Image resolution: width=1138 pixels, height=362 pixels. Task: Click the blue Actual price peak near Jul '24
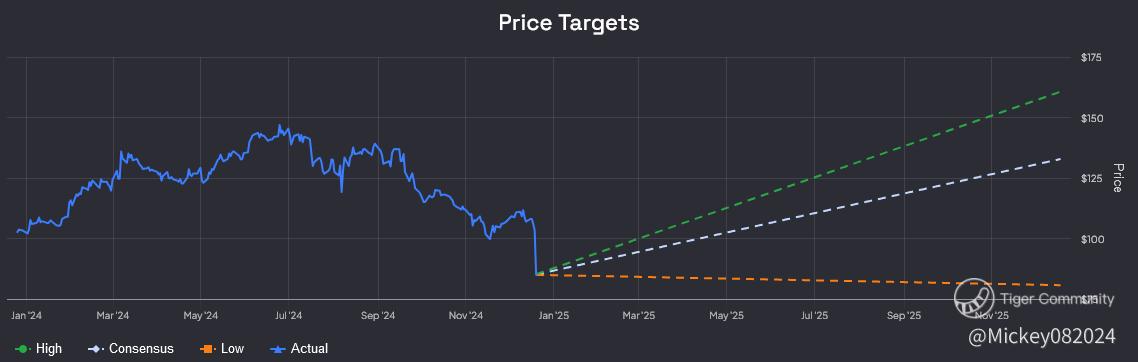[x=279, y=126]
